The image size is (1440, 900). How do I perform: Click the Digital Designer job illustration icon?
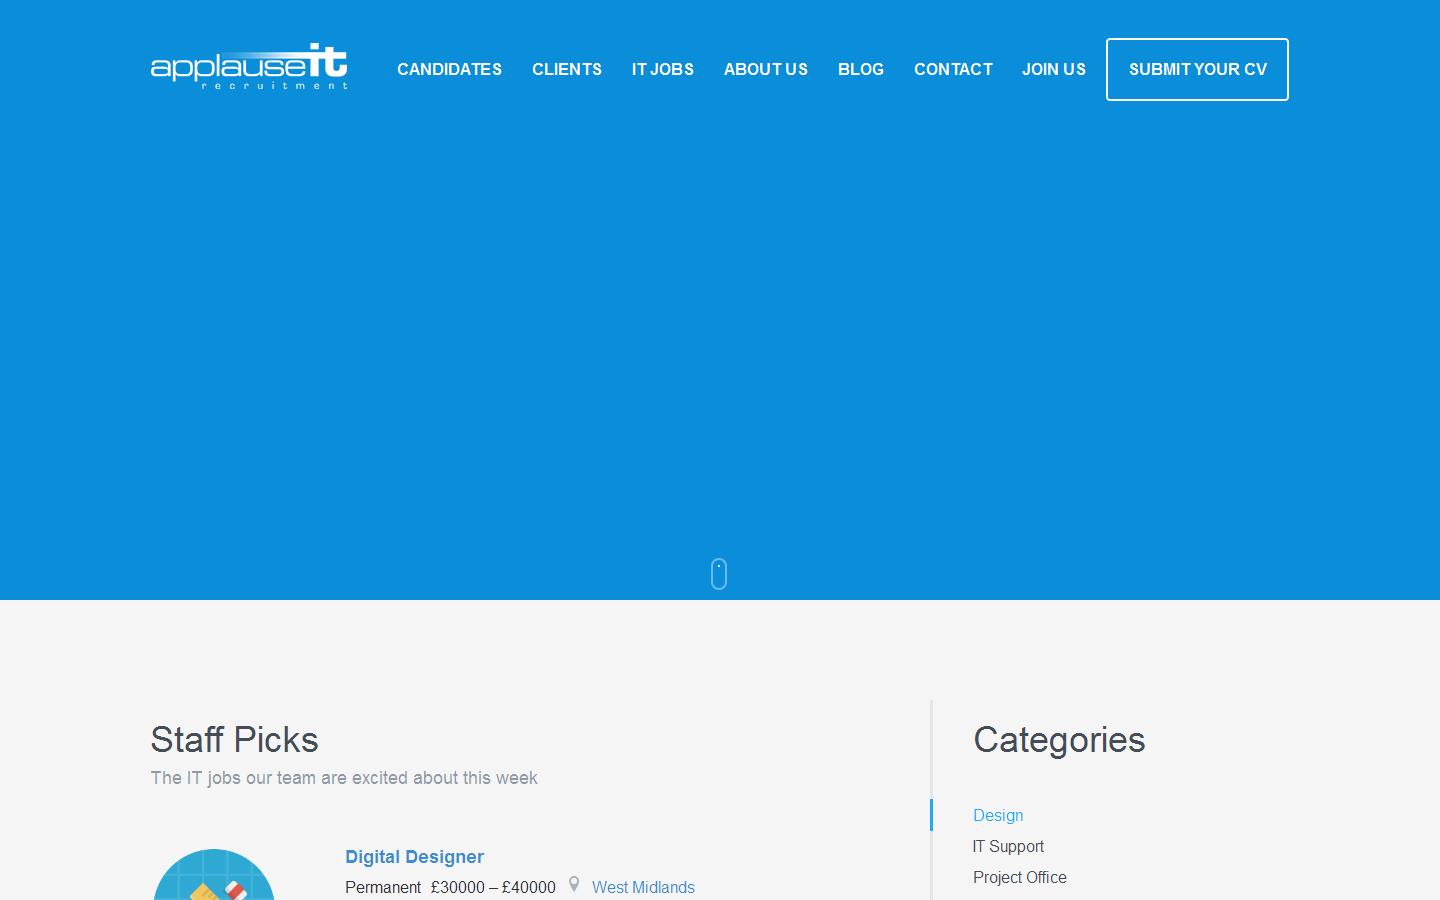coord(214,880)
